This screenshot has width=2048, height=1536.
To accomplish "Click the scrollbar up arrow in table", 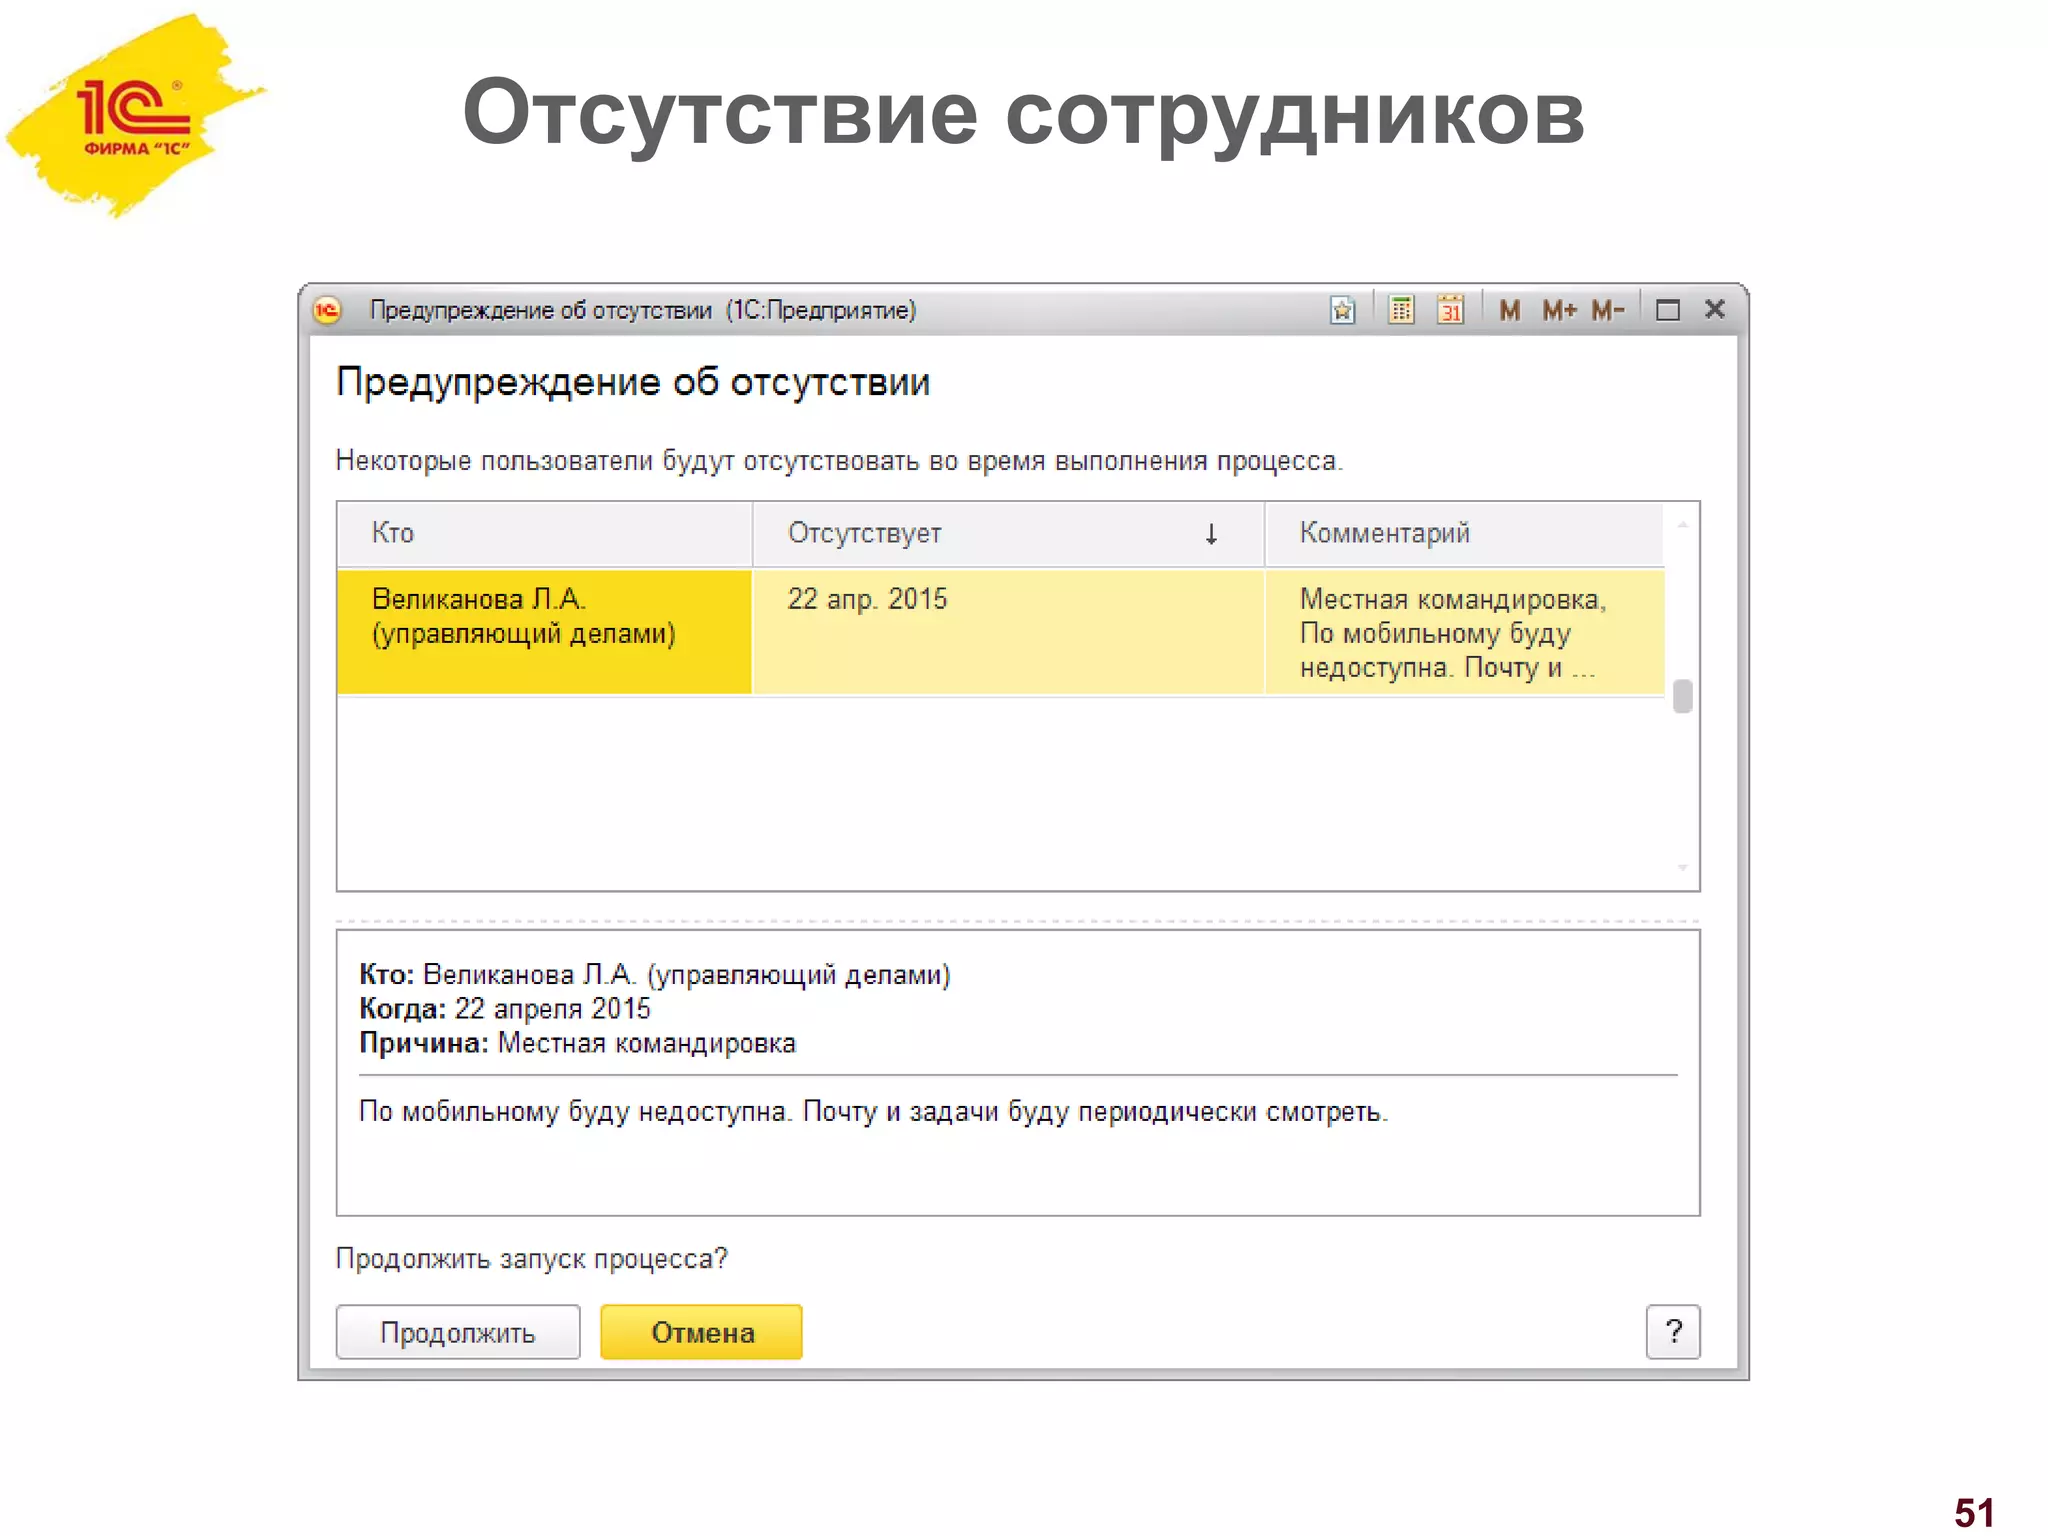I will [x=1682, y=524].
